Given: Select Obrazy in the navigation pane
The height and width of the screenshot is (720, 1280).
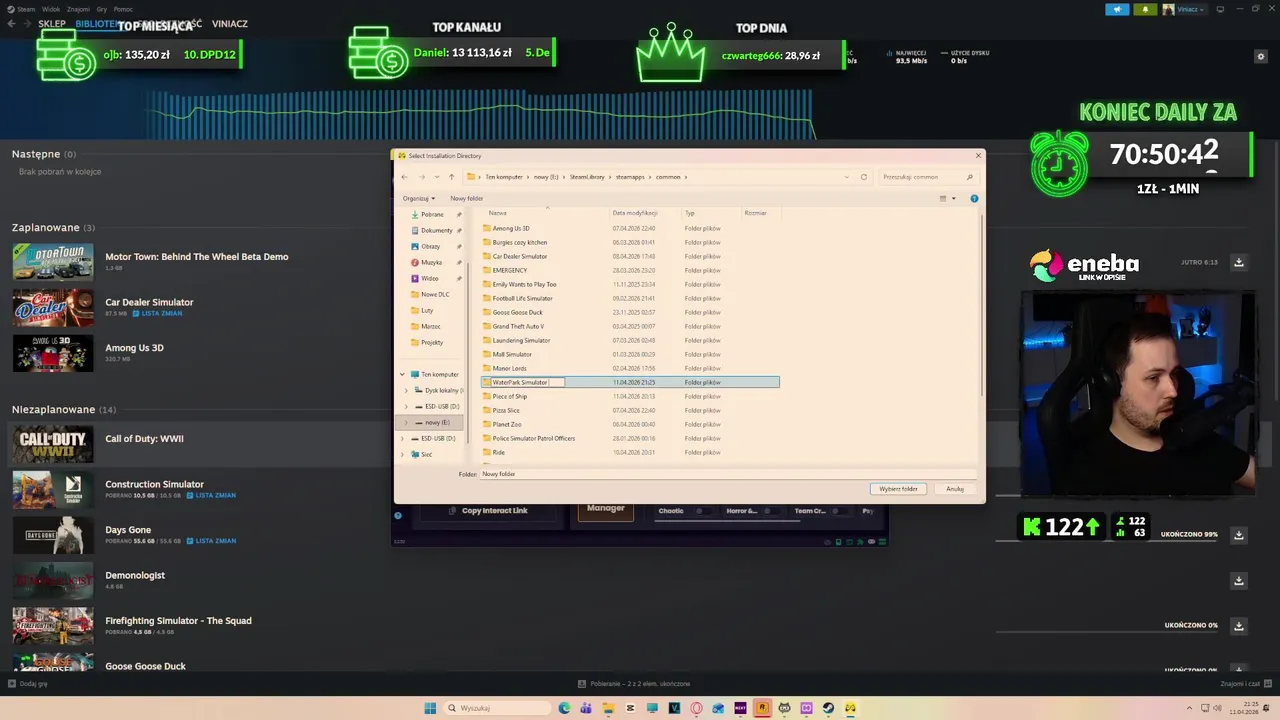Looking at the screenshot, I should tap(430, 246).
